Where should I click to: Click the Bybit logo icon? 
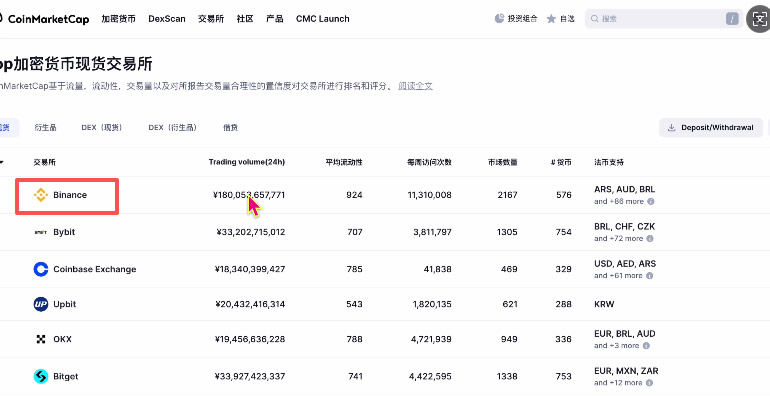pos(41,232)
